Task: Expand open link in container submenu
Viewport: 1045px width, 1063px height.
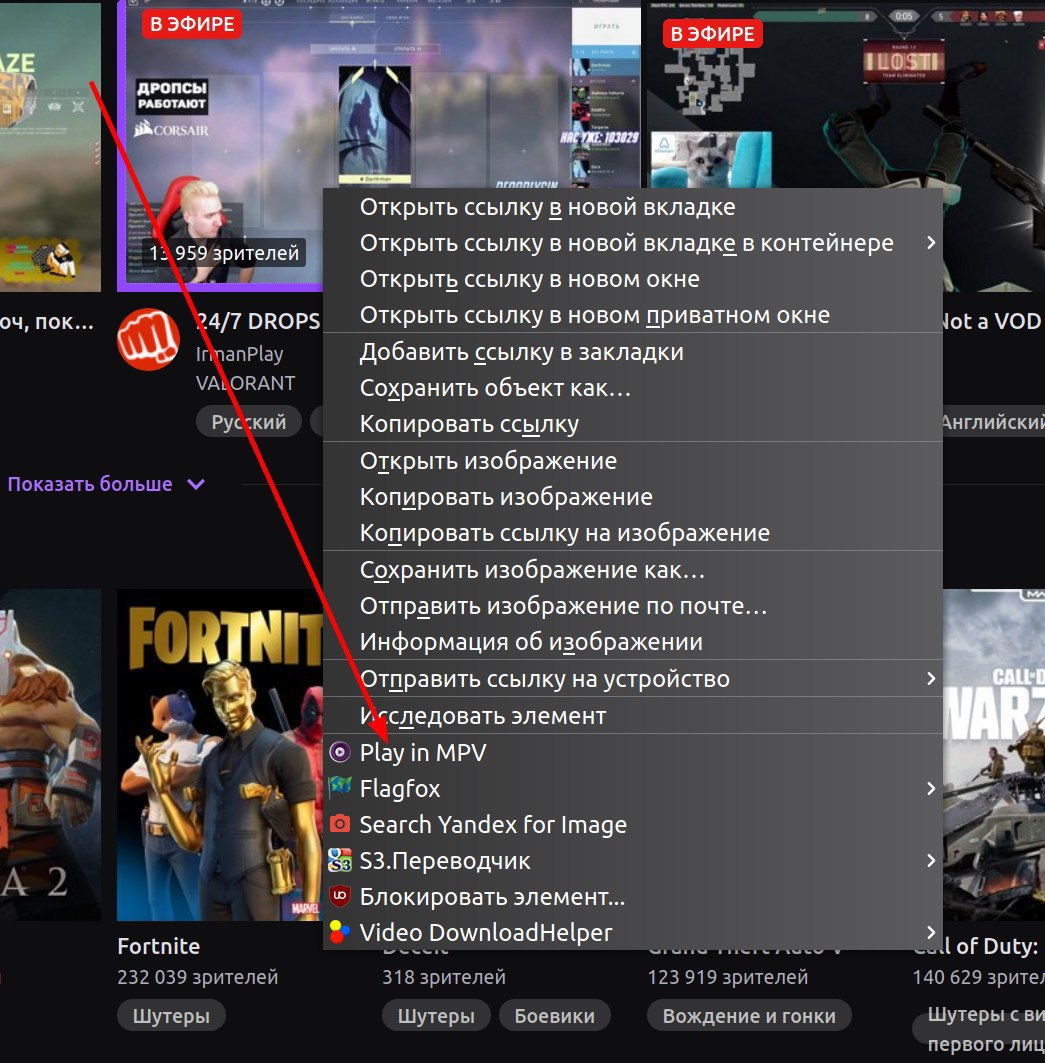Action: point(633,243)
